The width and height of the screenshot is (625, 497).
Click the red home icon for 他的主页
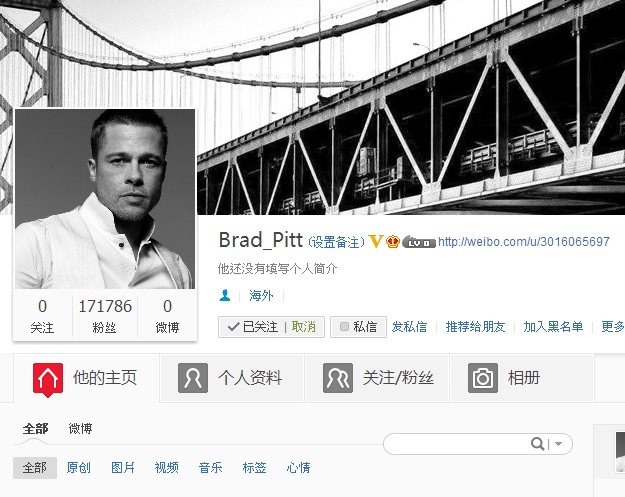[x=48, y=379]
